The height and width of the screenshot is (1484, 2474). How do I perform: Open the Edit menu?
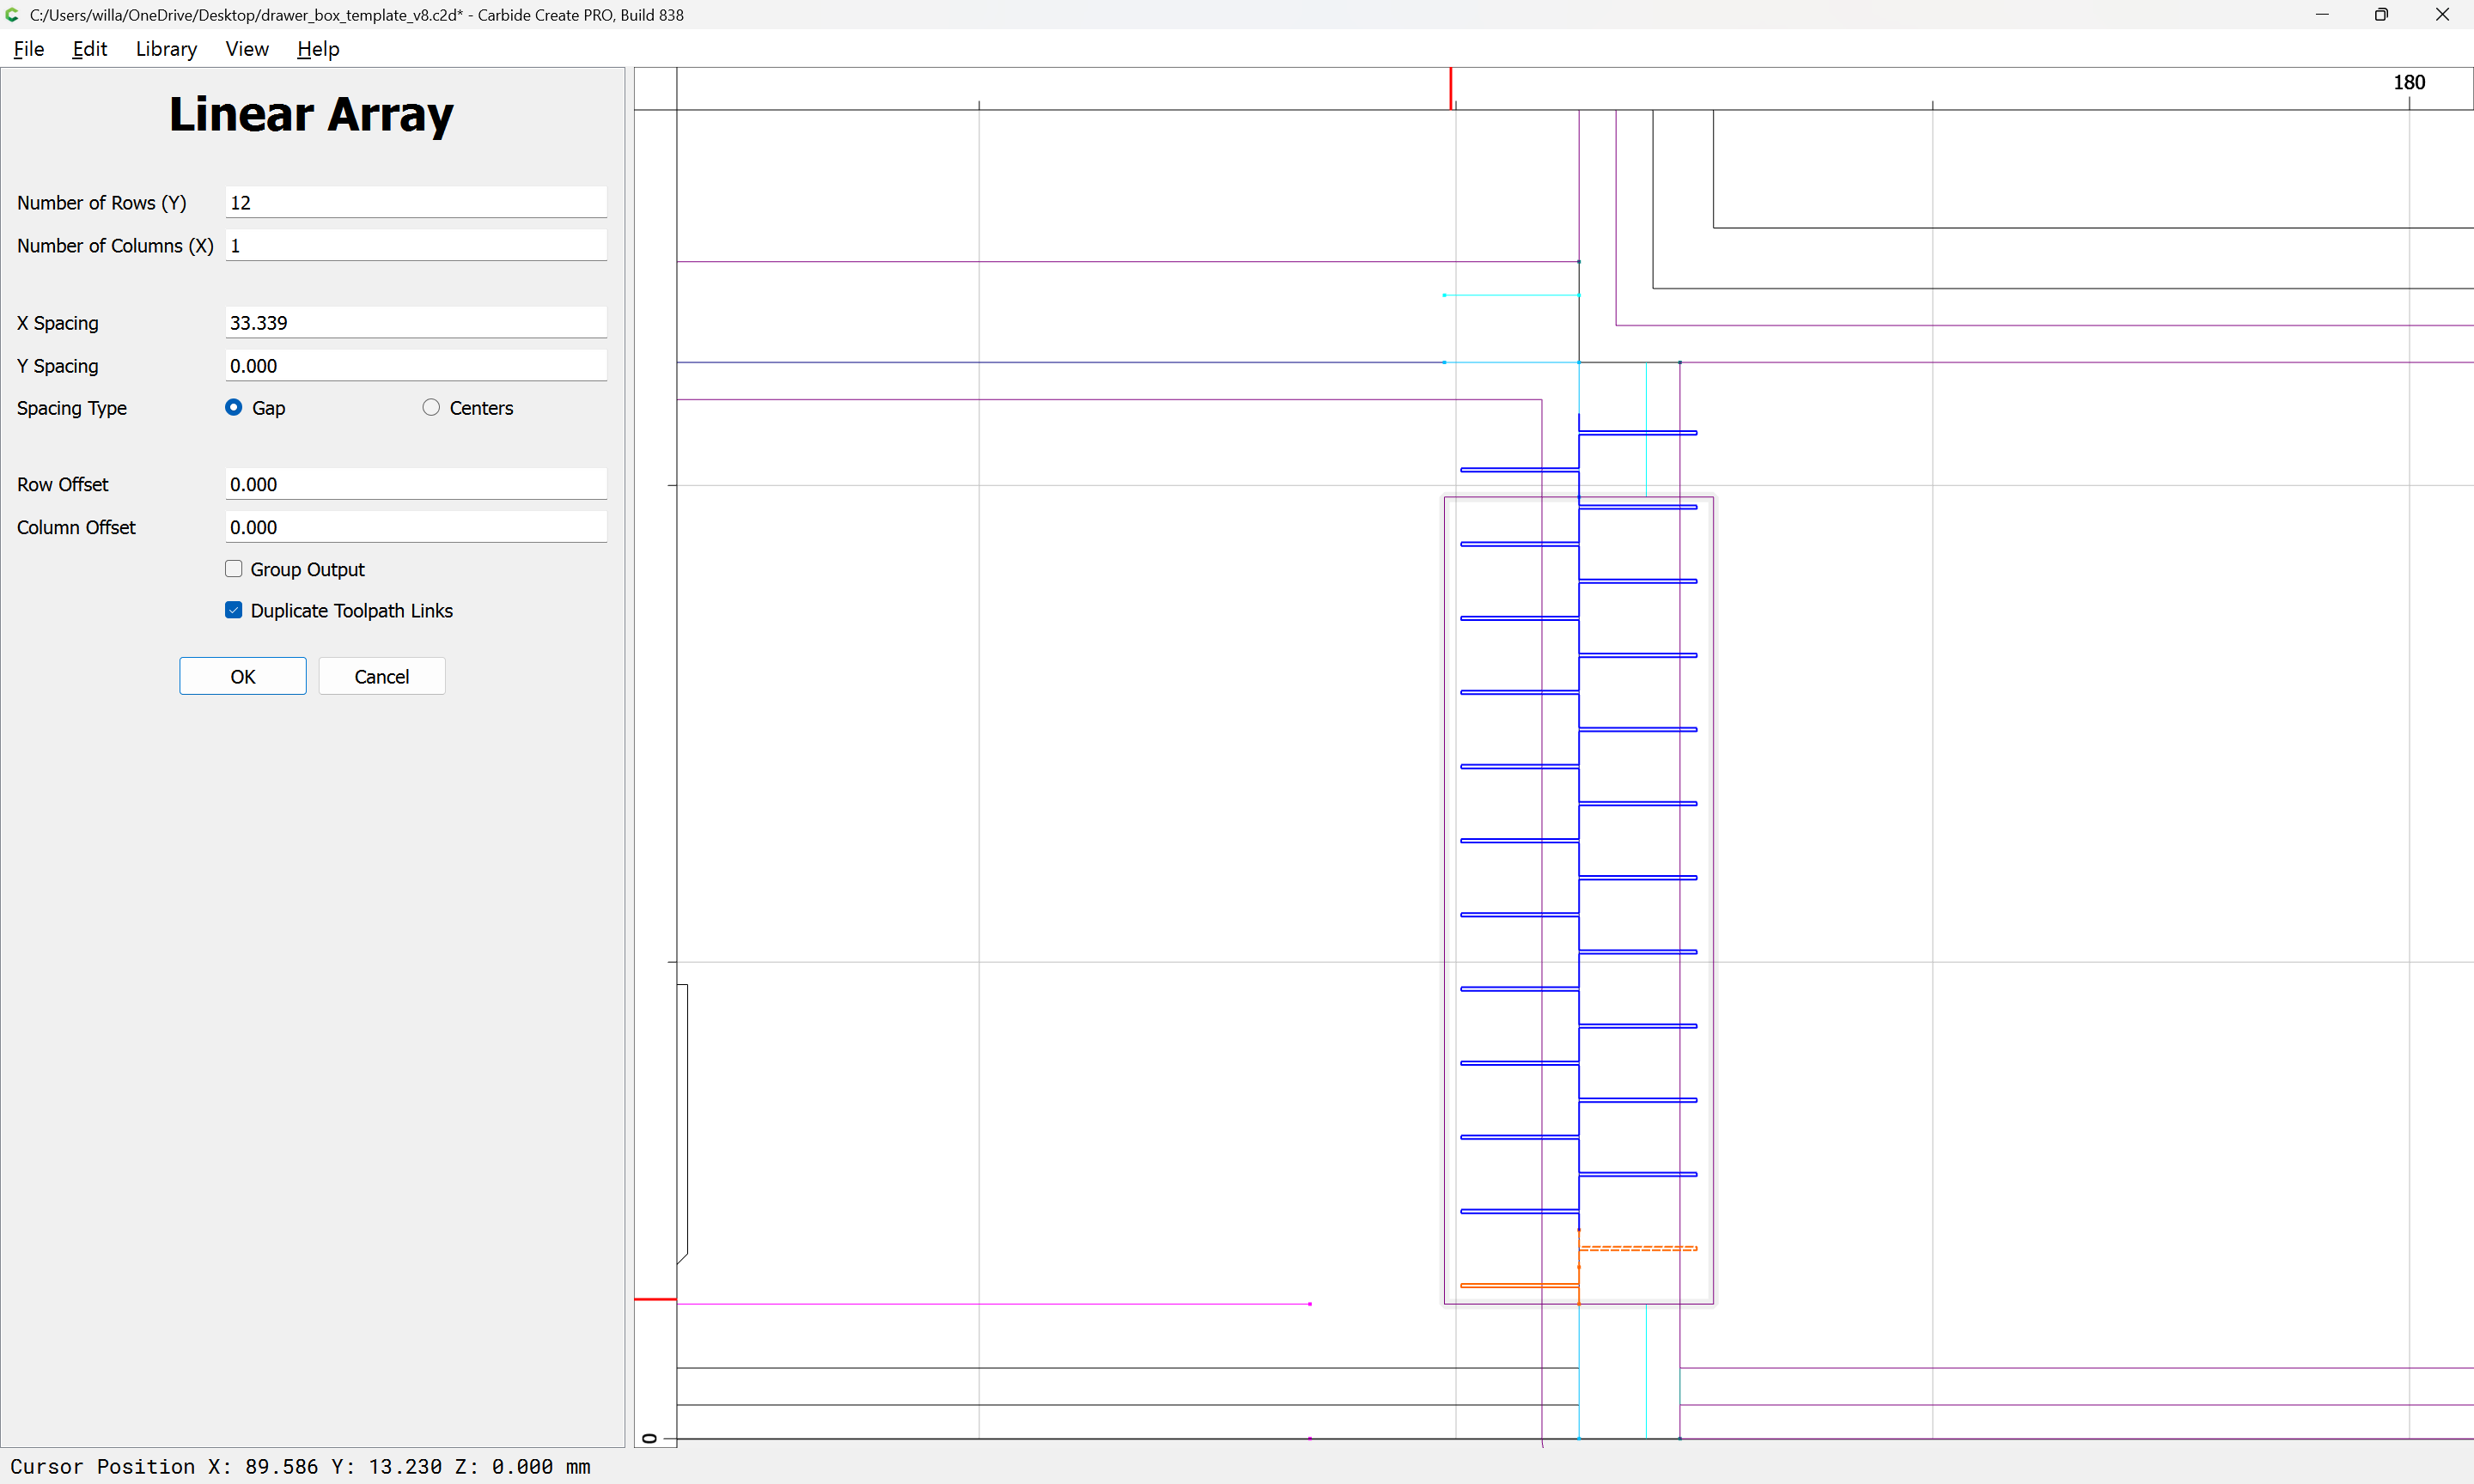89,49
